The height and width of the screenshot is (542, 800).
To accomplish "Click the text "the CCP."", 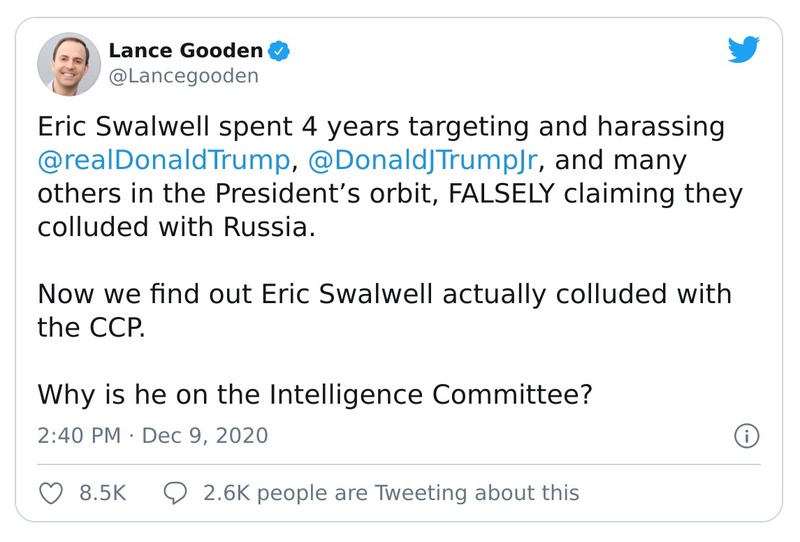I will [91, 327].
